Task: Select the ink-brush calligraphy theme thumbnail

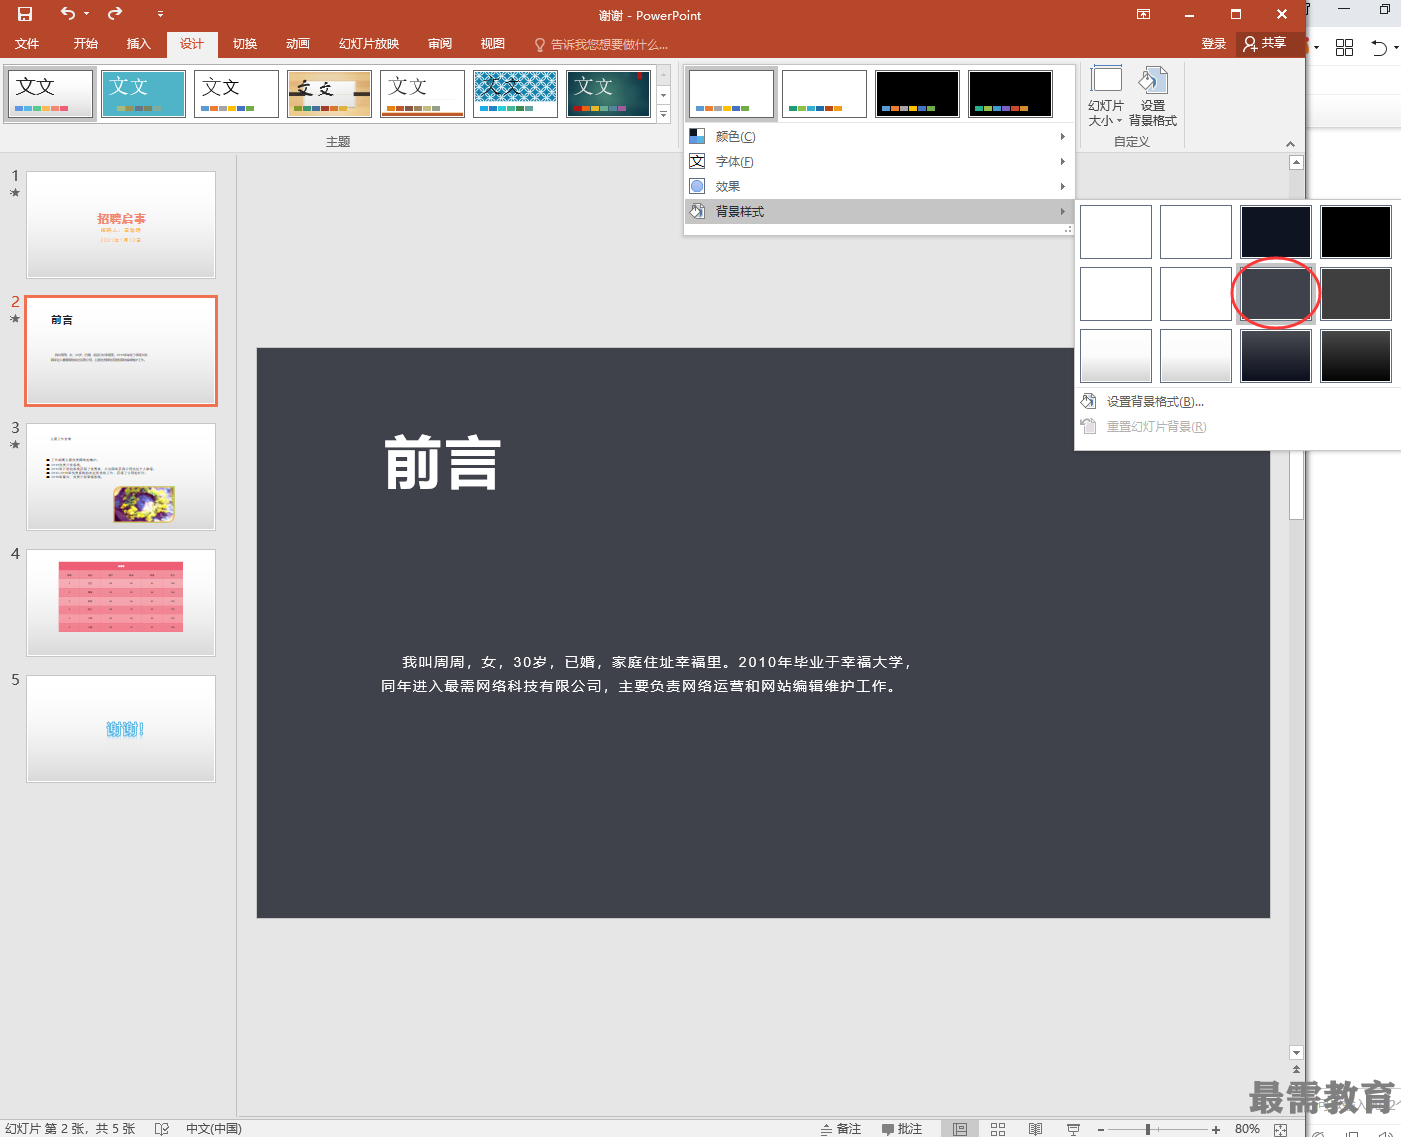Action: (x=329, y=94)
